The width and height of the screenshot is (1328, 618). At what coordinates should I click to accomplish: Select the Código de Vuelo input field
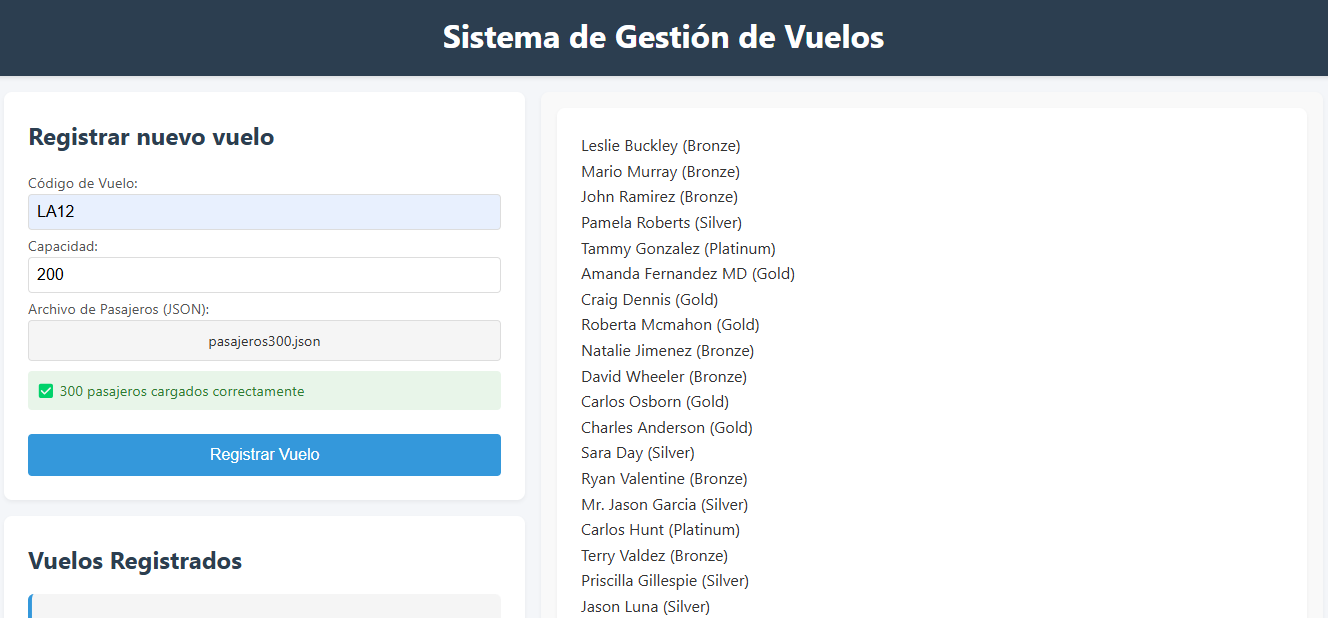(264, 212)
